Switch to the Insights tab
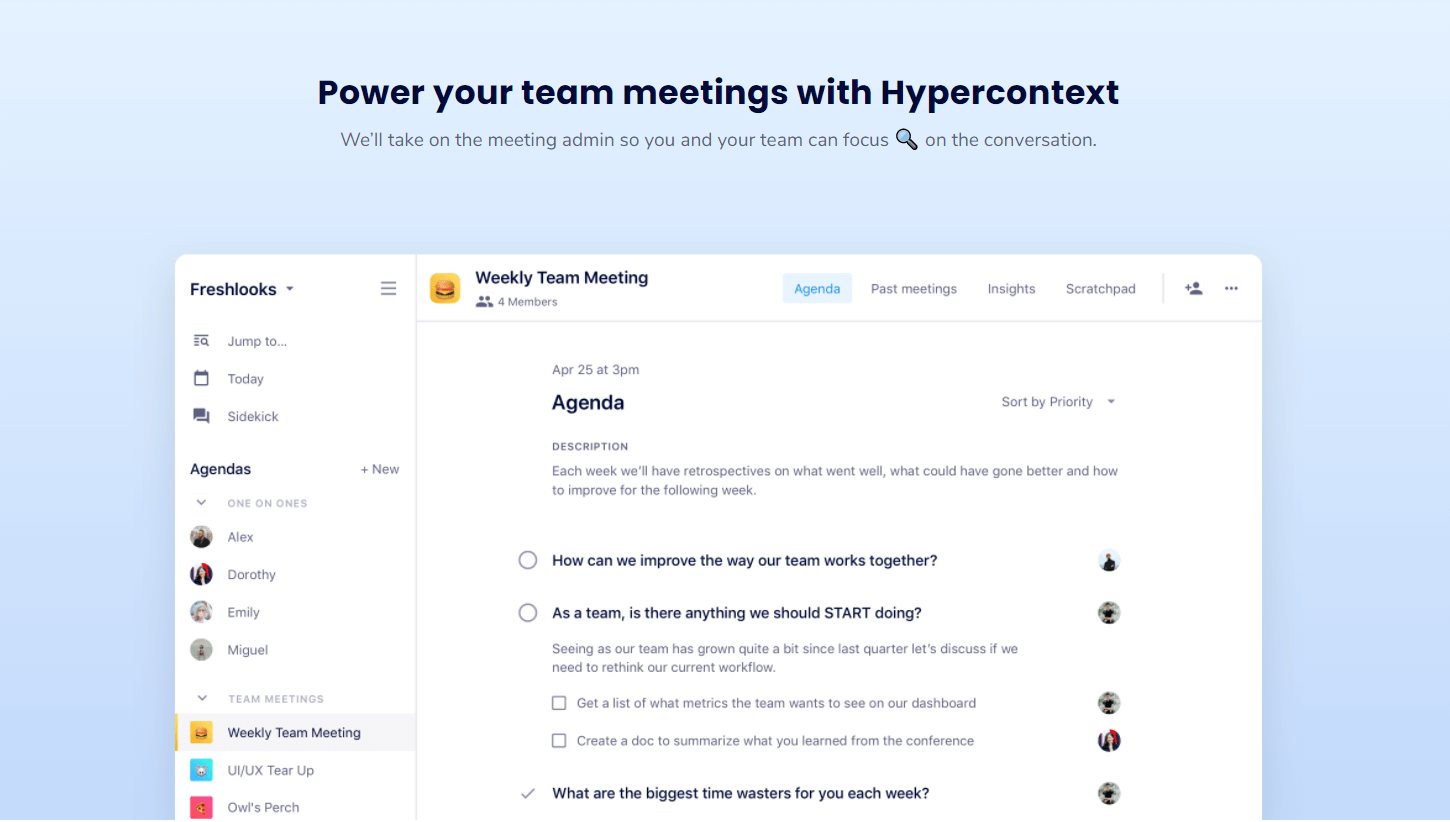The height and width of the screenshot is (822, 1450). click(x=1011, y=288)
